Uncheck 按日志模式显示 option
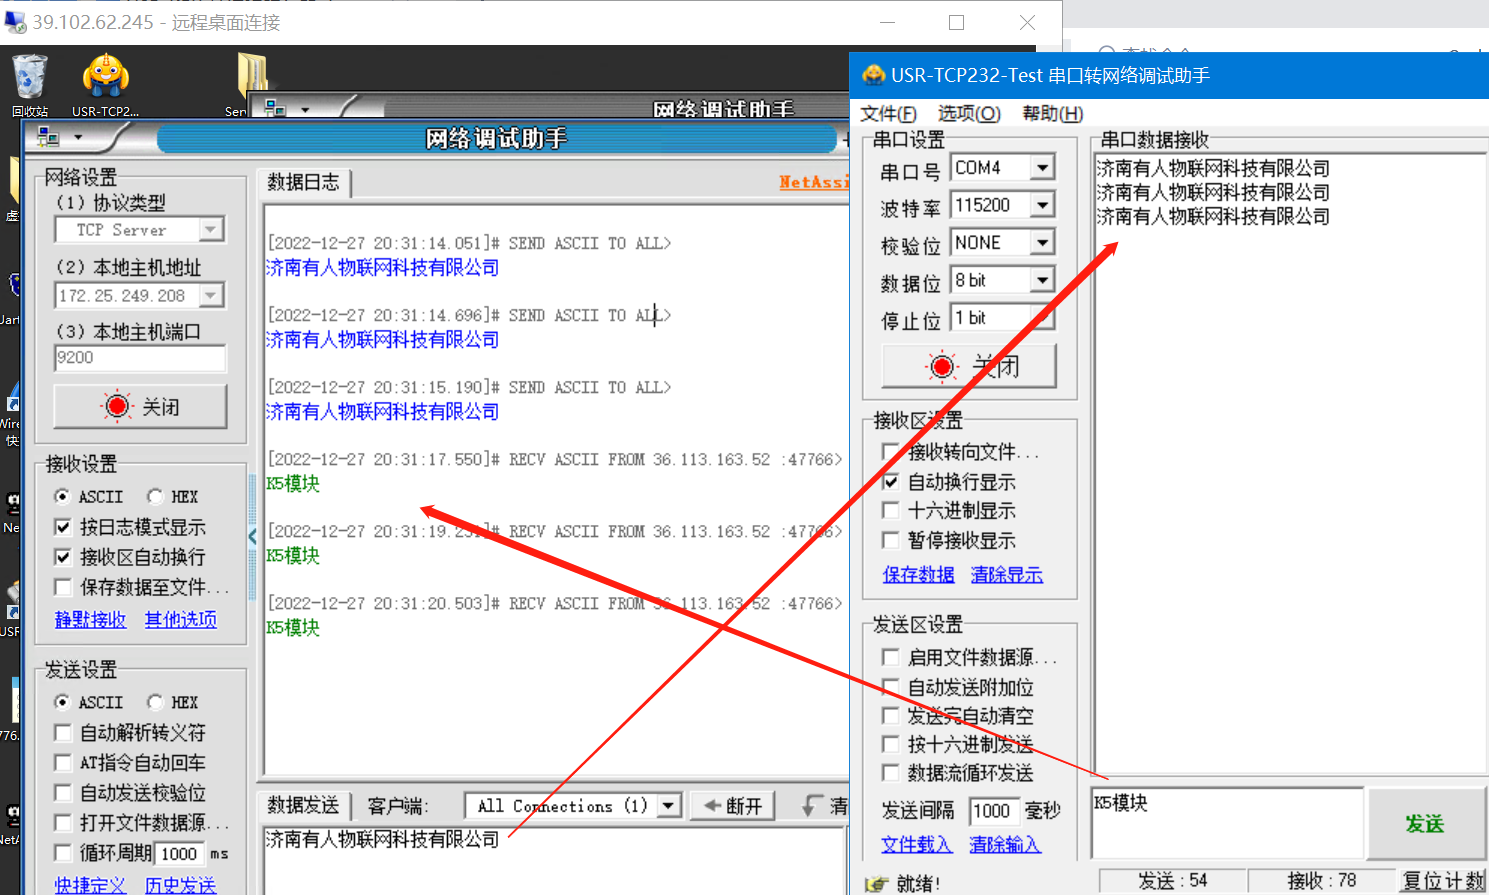This screenshot has width=1489, height=895. pyautogui.click(x=63, y=527)
